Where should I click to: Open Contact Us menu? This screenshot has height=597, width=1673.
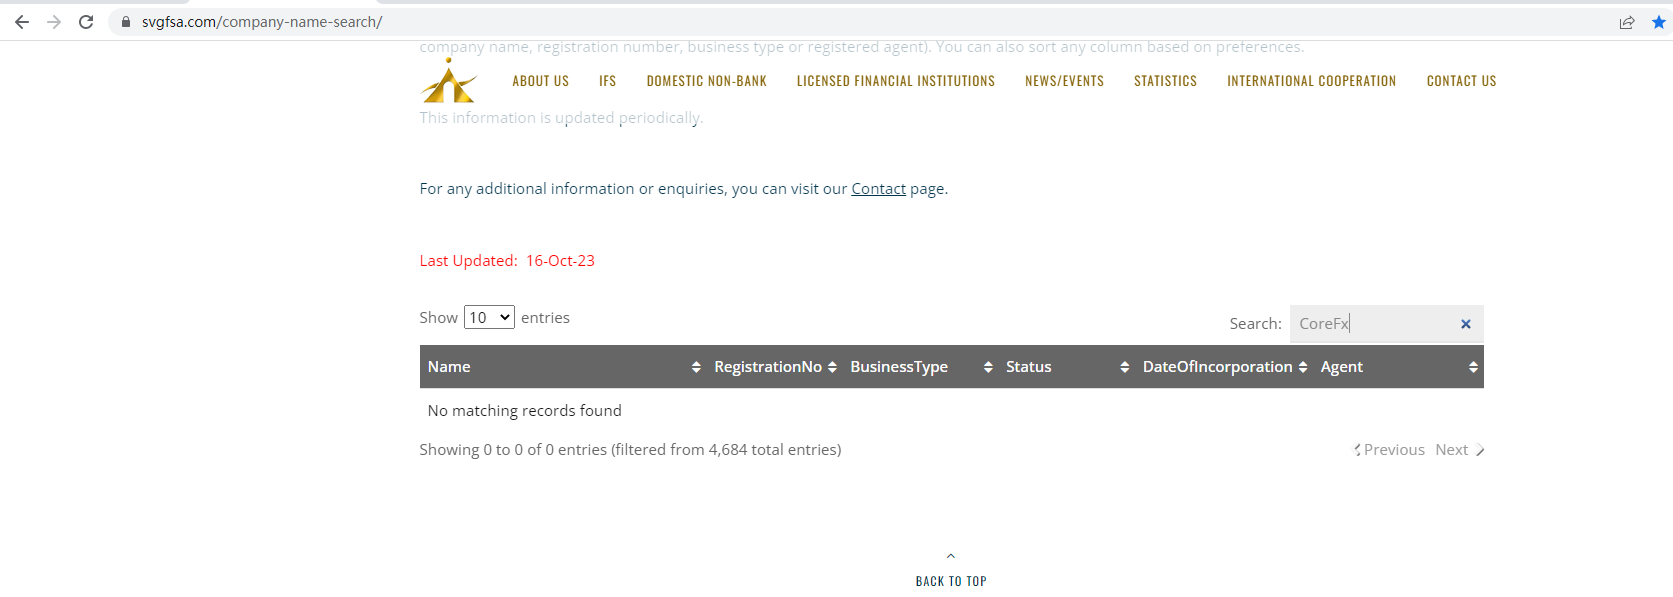pyautogui.click(x=1462, y=81)
